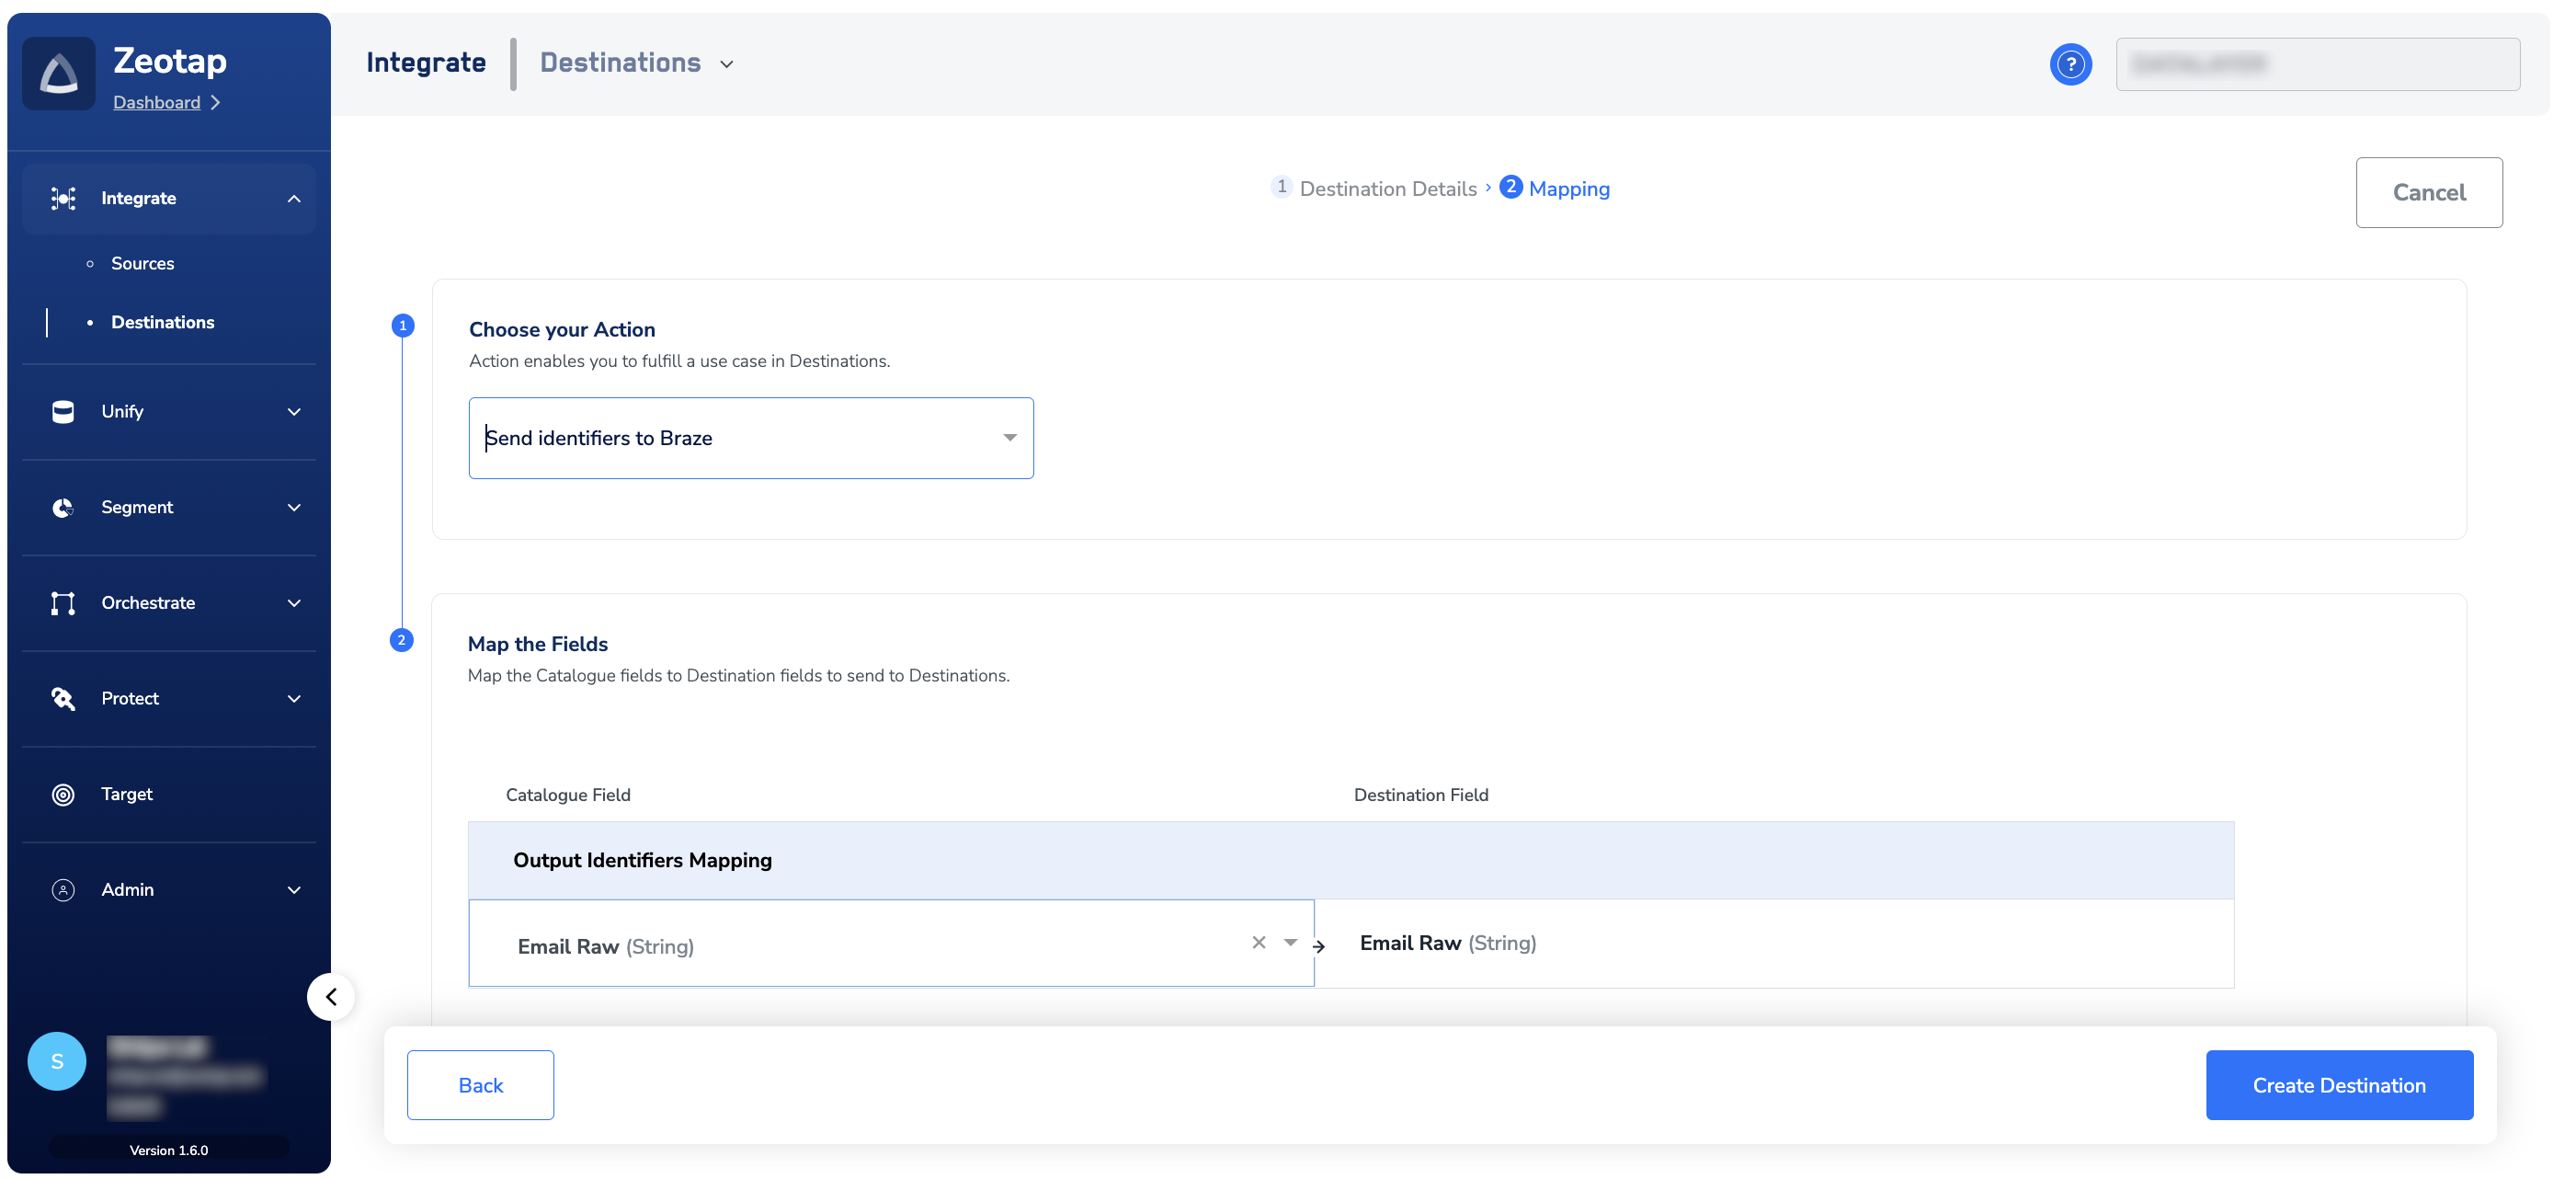The width and height of the screenshot is (2576, 1179).
Task: Click the Protect sidebar icon
Action: [63, 699]
